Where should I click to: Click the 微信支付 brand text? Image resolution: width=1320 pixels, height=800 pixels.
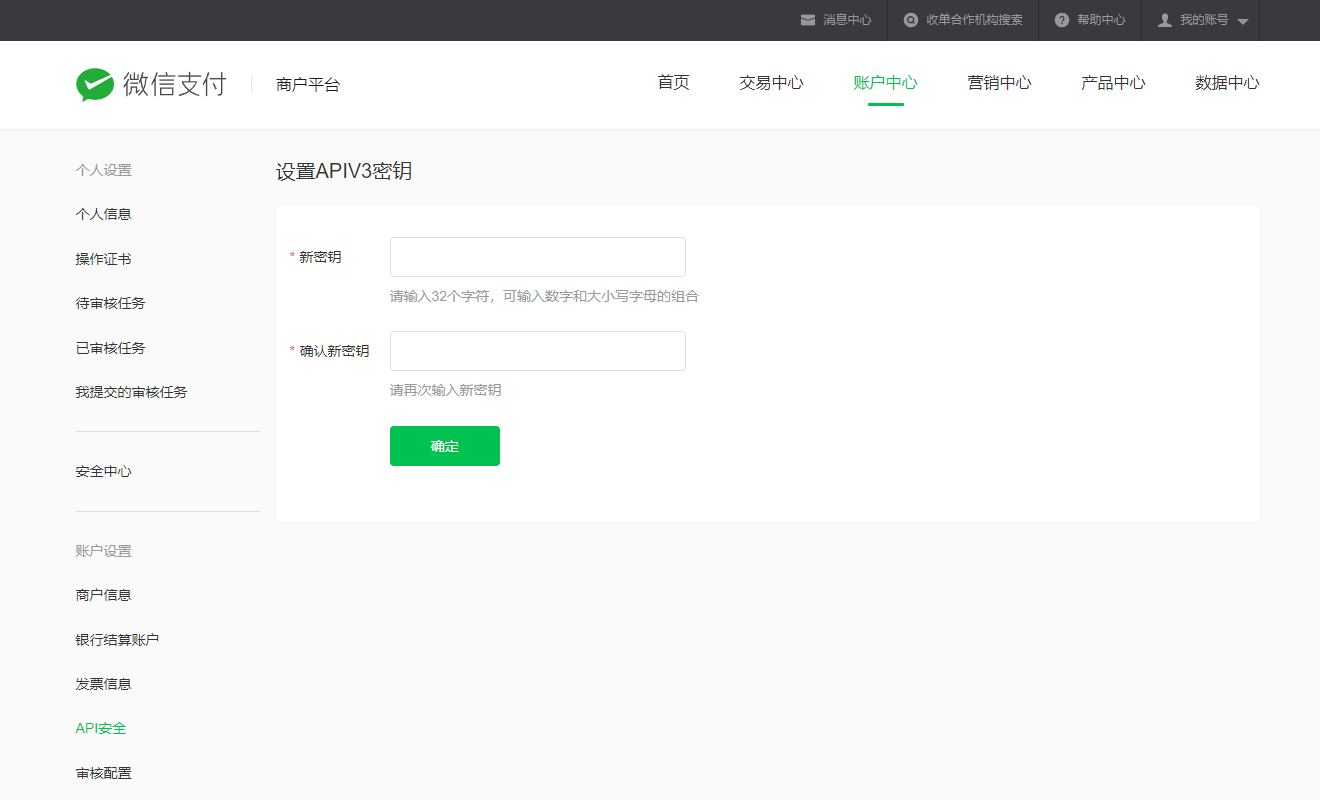click(x=175, y=85)
